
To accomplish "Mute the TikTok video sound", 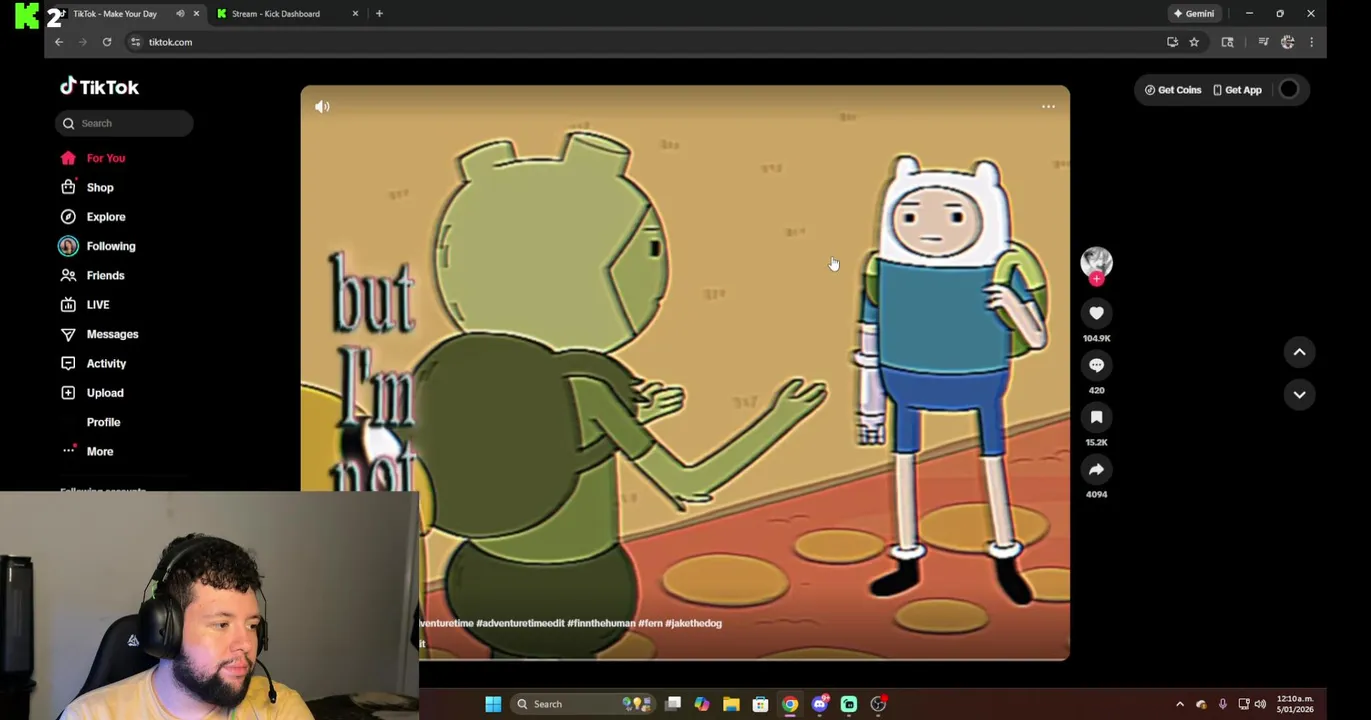I will (322, 106).
